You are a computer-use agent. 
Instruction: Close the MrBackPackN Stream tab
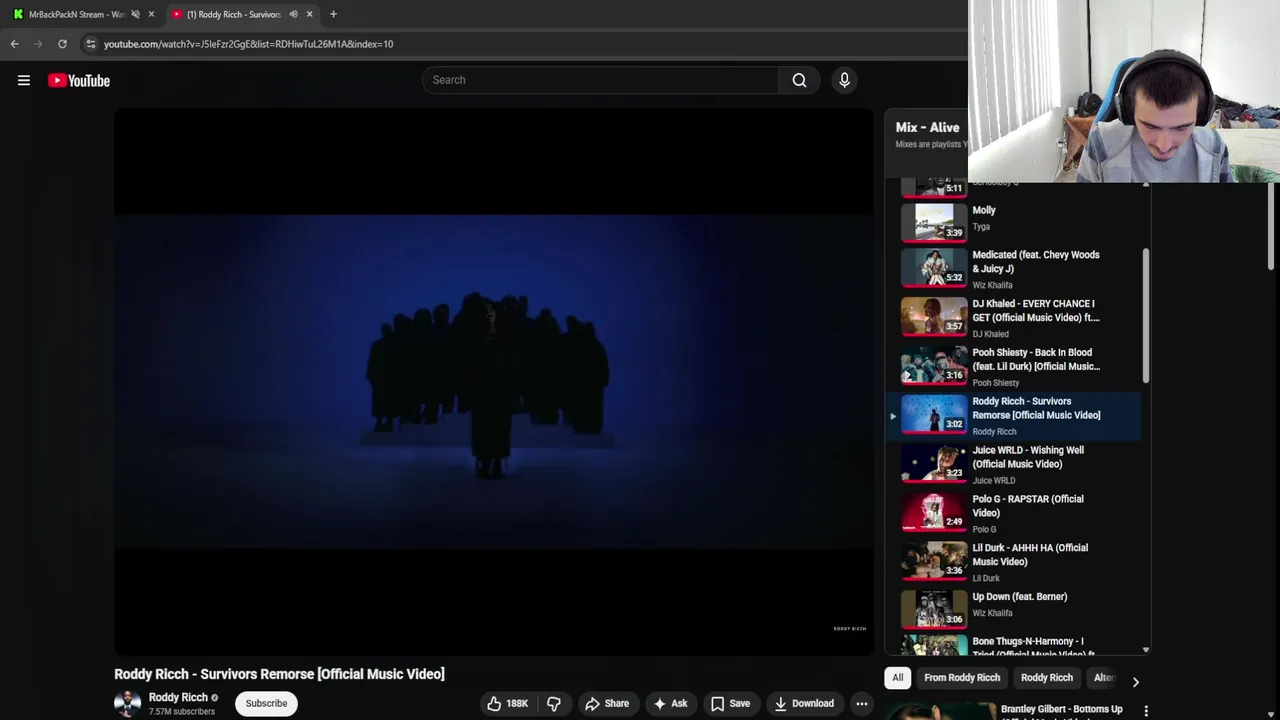pyautogui.click(x=151, y=14)
